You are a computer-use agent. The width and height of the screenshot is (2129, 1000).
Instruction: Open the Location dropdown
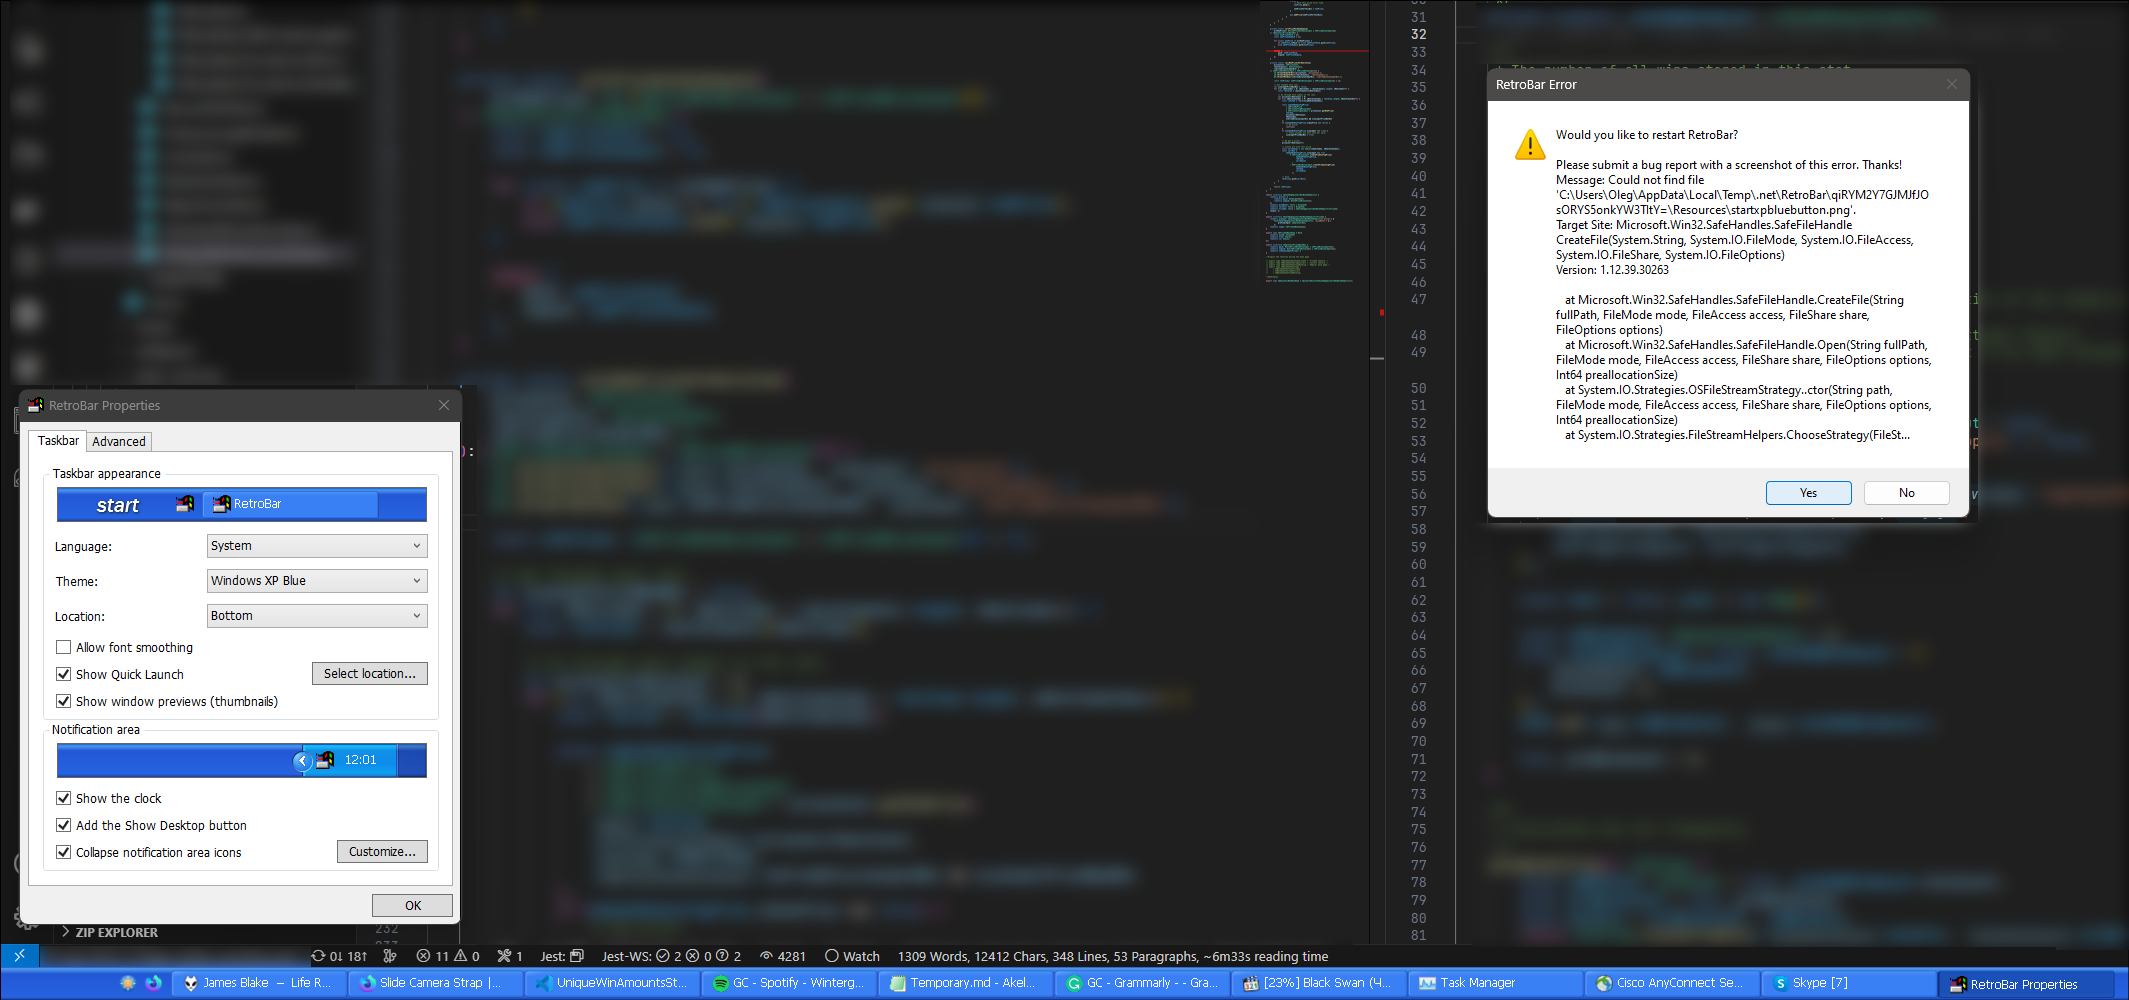coord(316,616)
